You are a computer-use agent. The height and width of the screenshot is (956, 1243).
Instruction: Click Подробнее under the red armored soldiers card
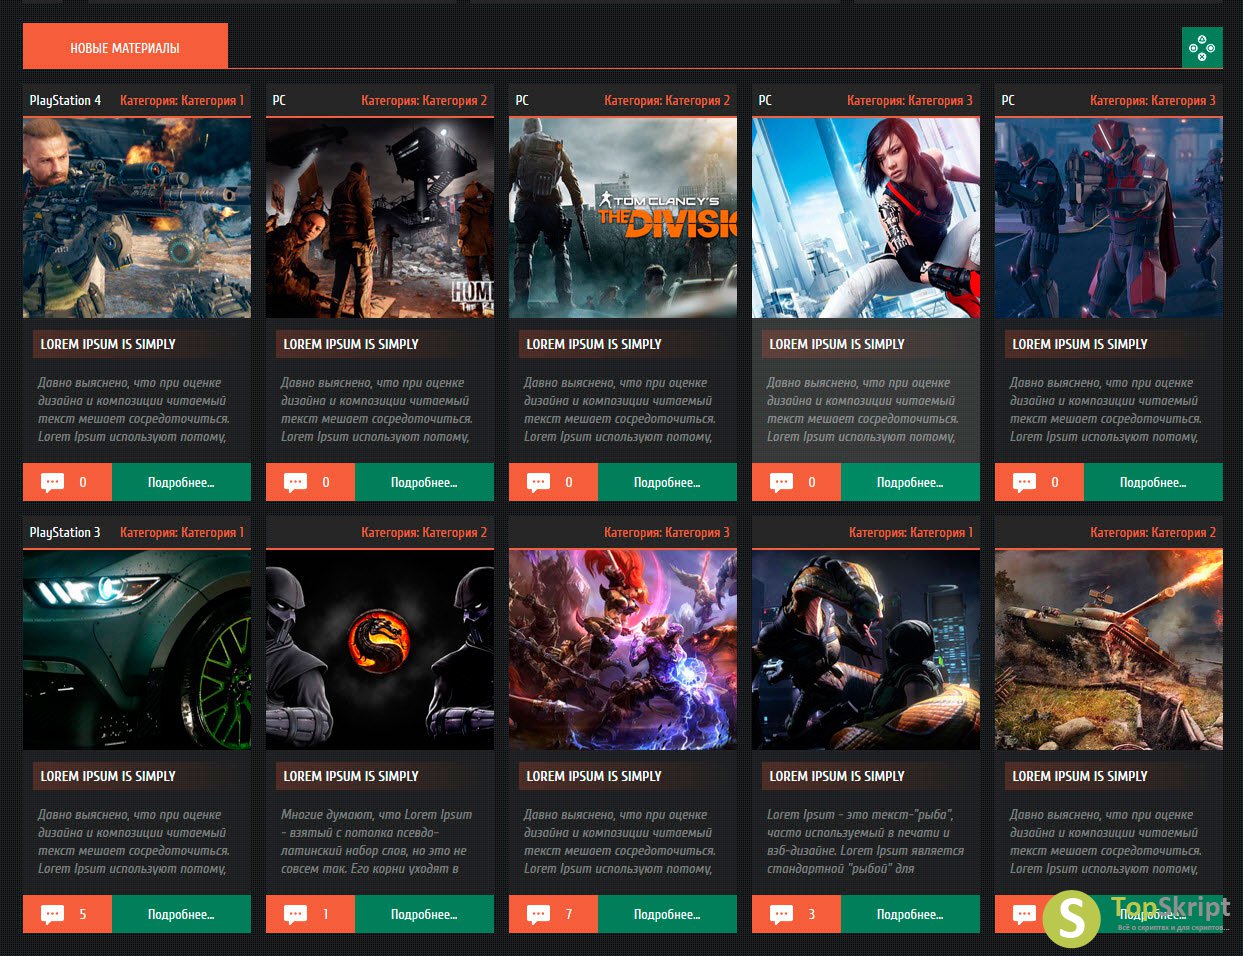tap(1153, 482)
